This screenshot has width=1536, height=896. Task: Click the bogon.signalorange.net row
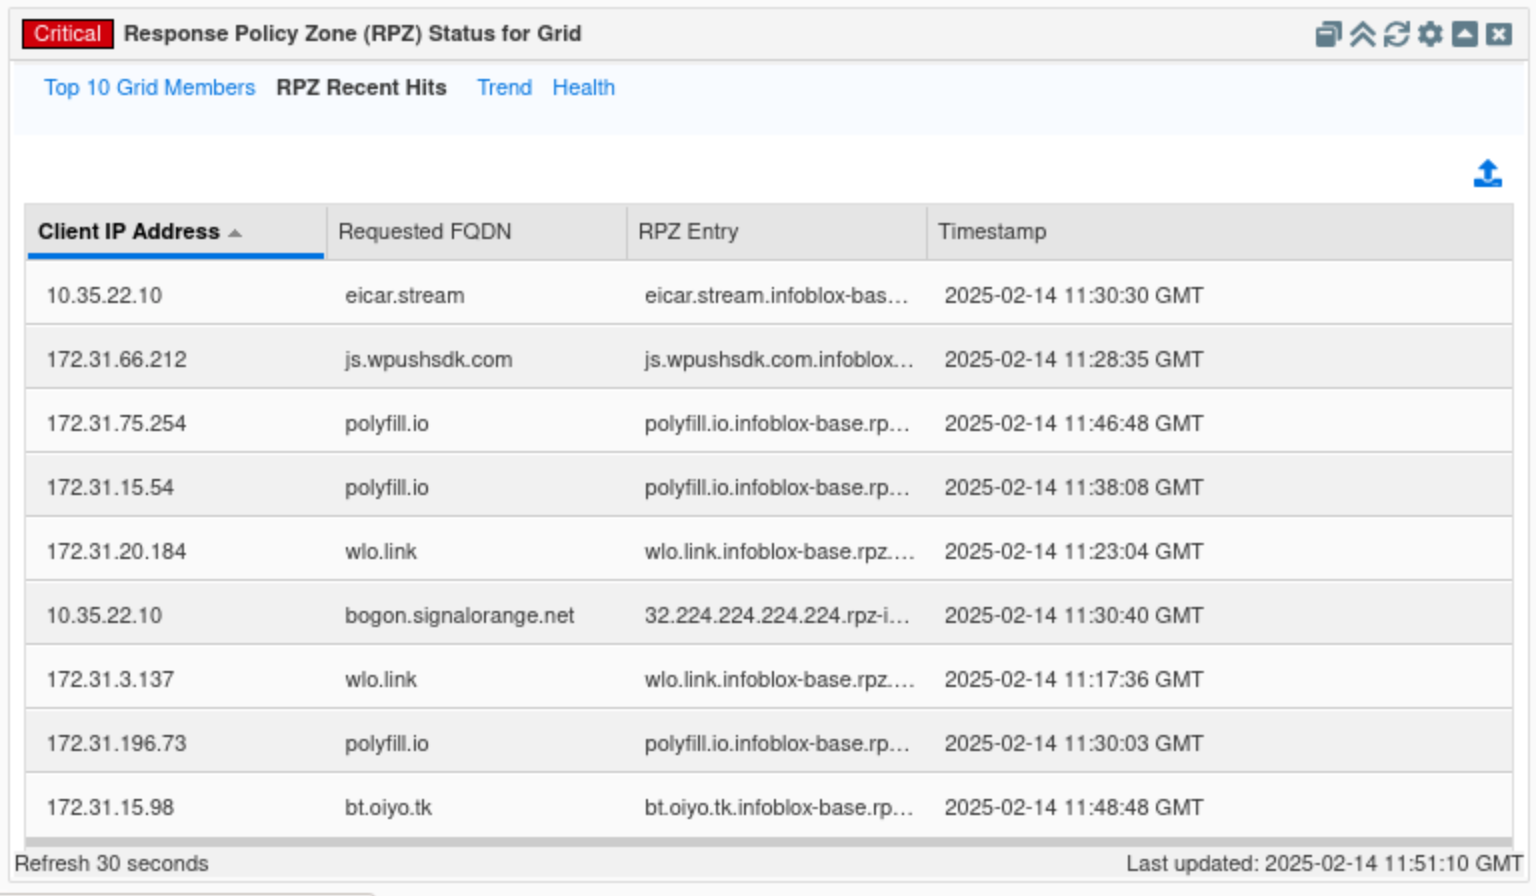click(x=460, y=616)
